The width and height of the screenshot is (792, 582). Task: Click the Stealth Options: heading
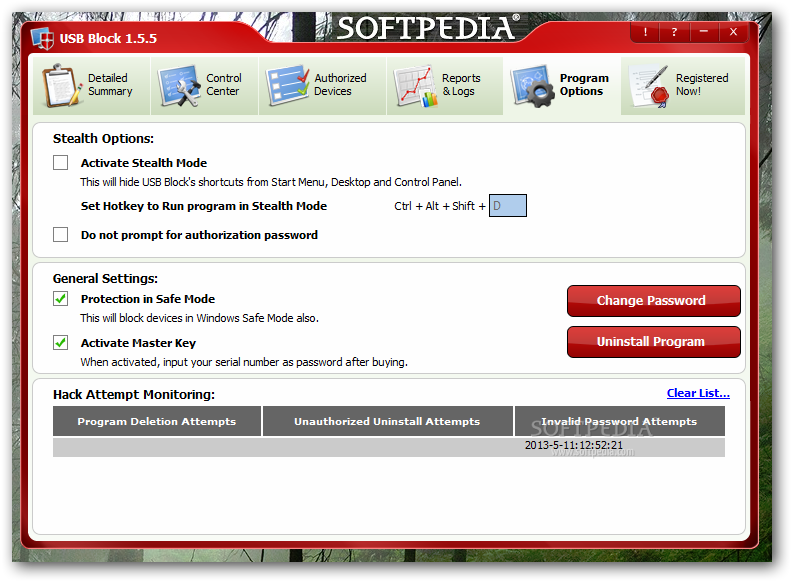[103, 138]
